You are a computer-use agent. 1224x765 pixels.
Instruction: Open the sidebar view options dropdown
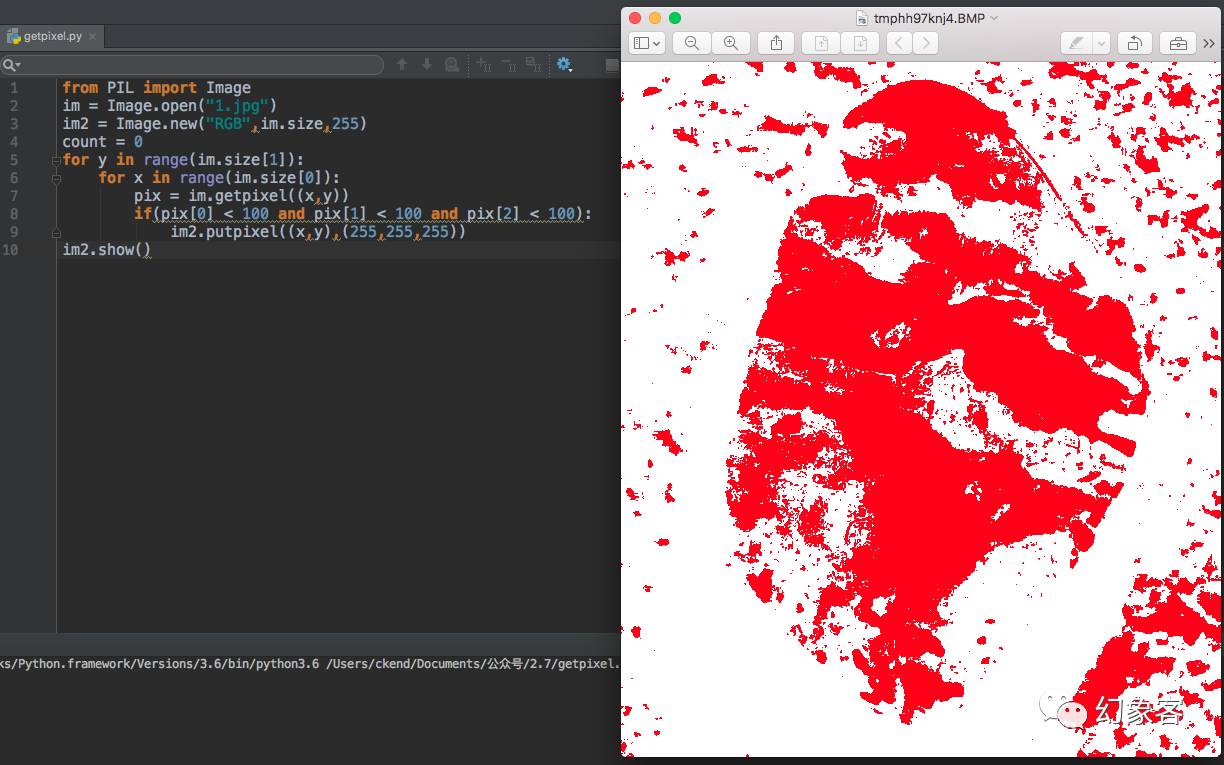[647, 43]
